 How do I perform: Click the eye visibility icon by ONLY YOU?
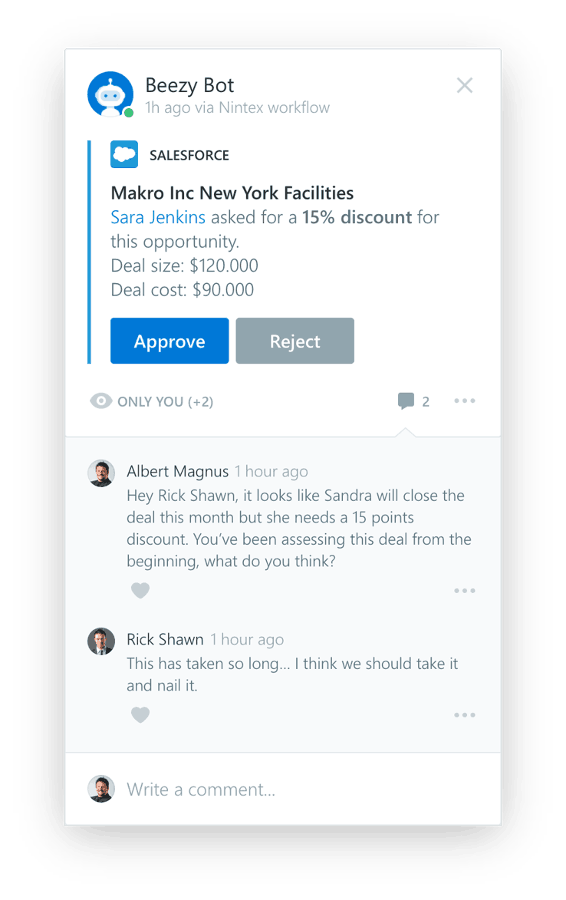click(x=101, y=401)
